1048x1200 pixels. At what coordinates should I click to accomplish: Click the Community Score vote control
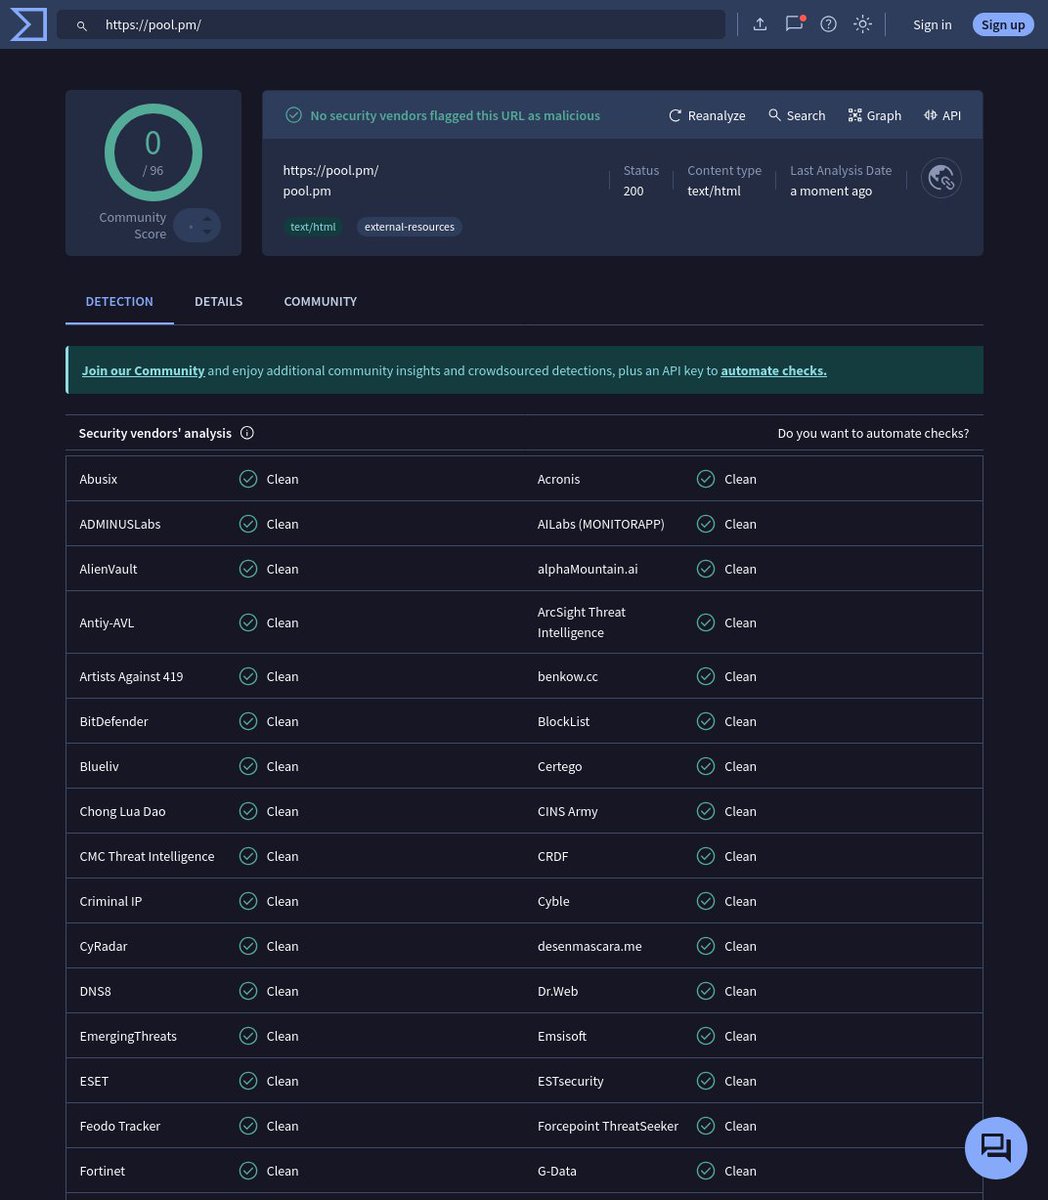(197, 225)
